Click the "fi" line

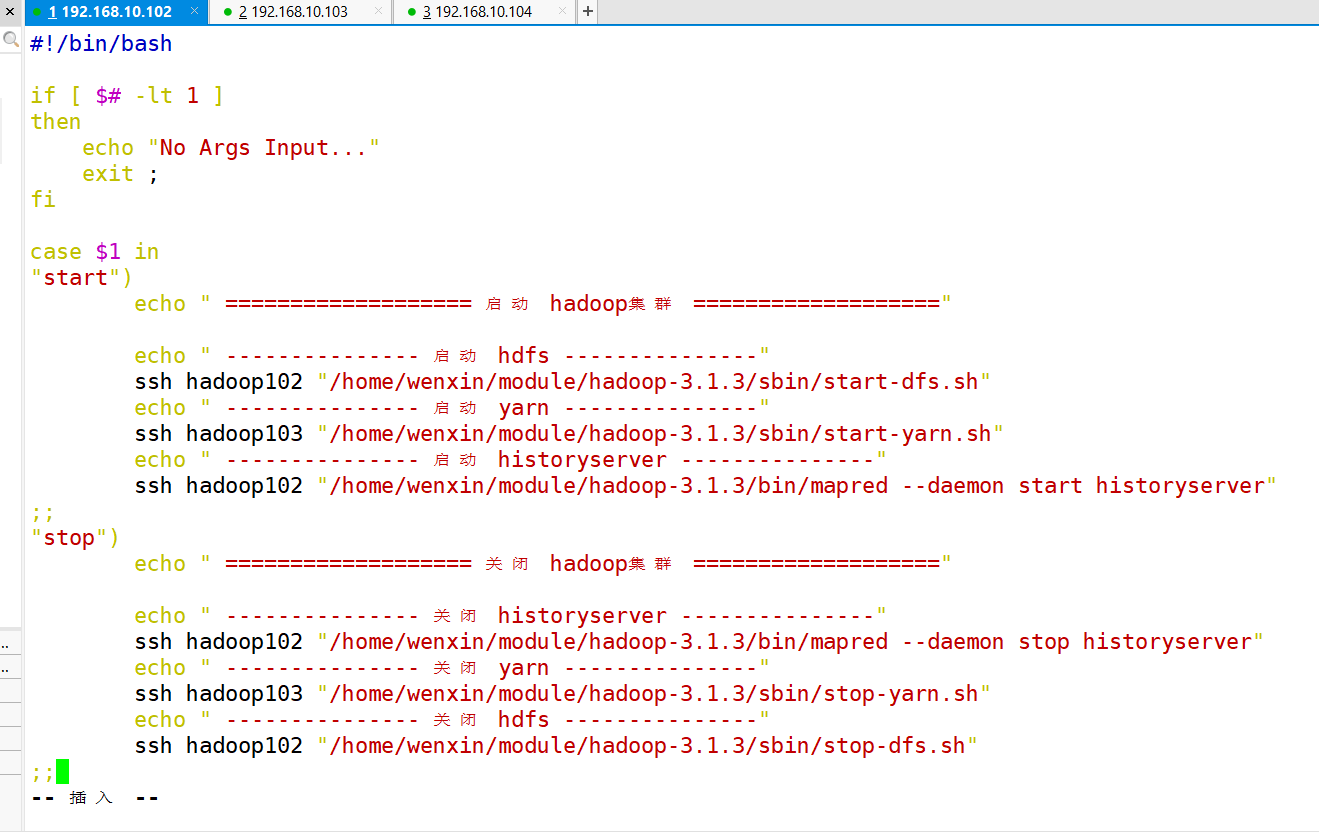[43, 200]
